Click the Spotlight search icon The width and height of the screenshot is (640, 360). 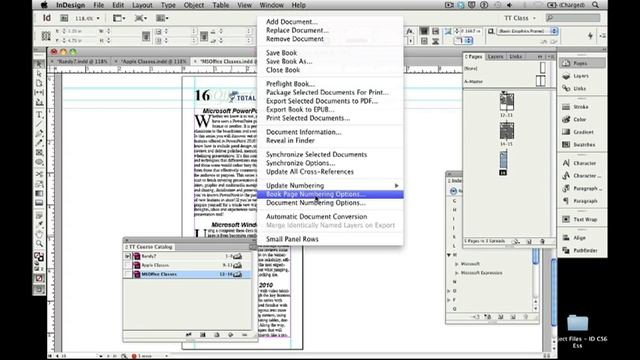tap(596, 5)
